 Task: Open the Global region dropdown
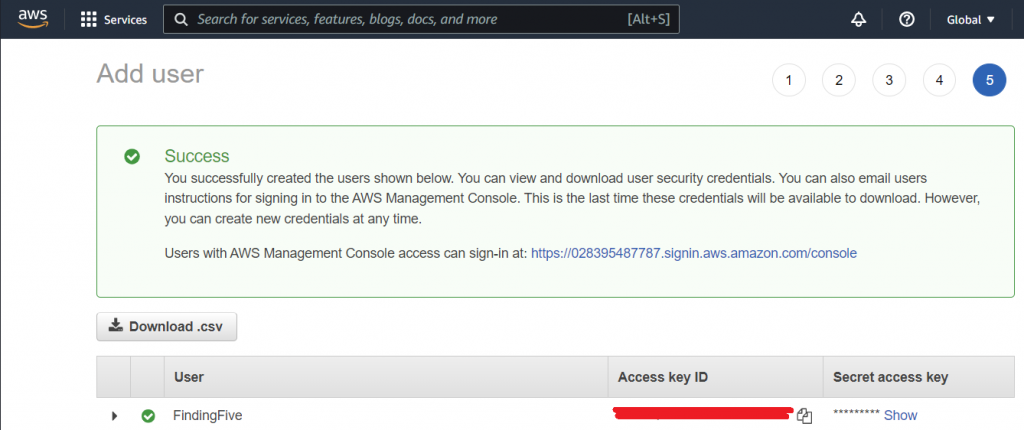click(x=970, y=20)
